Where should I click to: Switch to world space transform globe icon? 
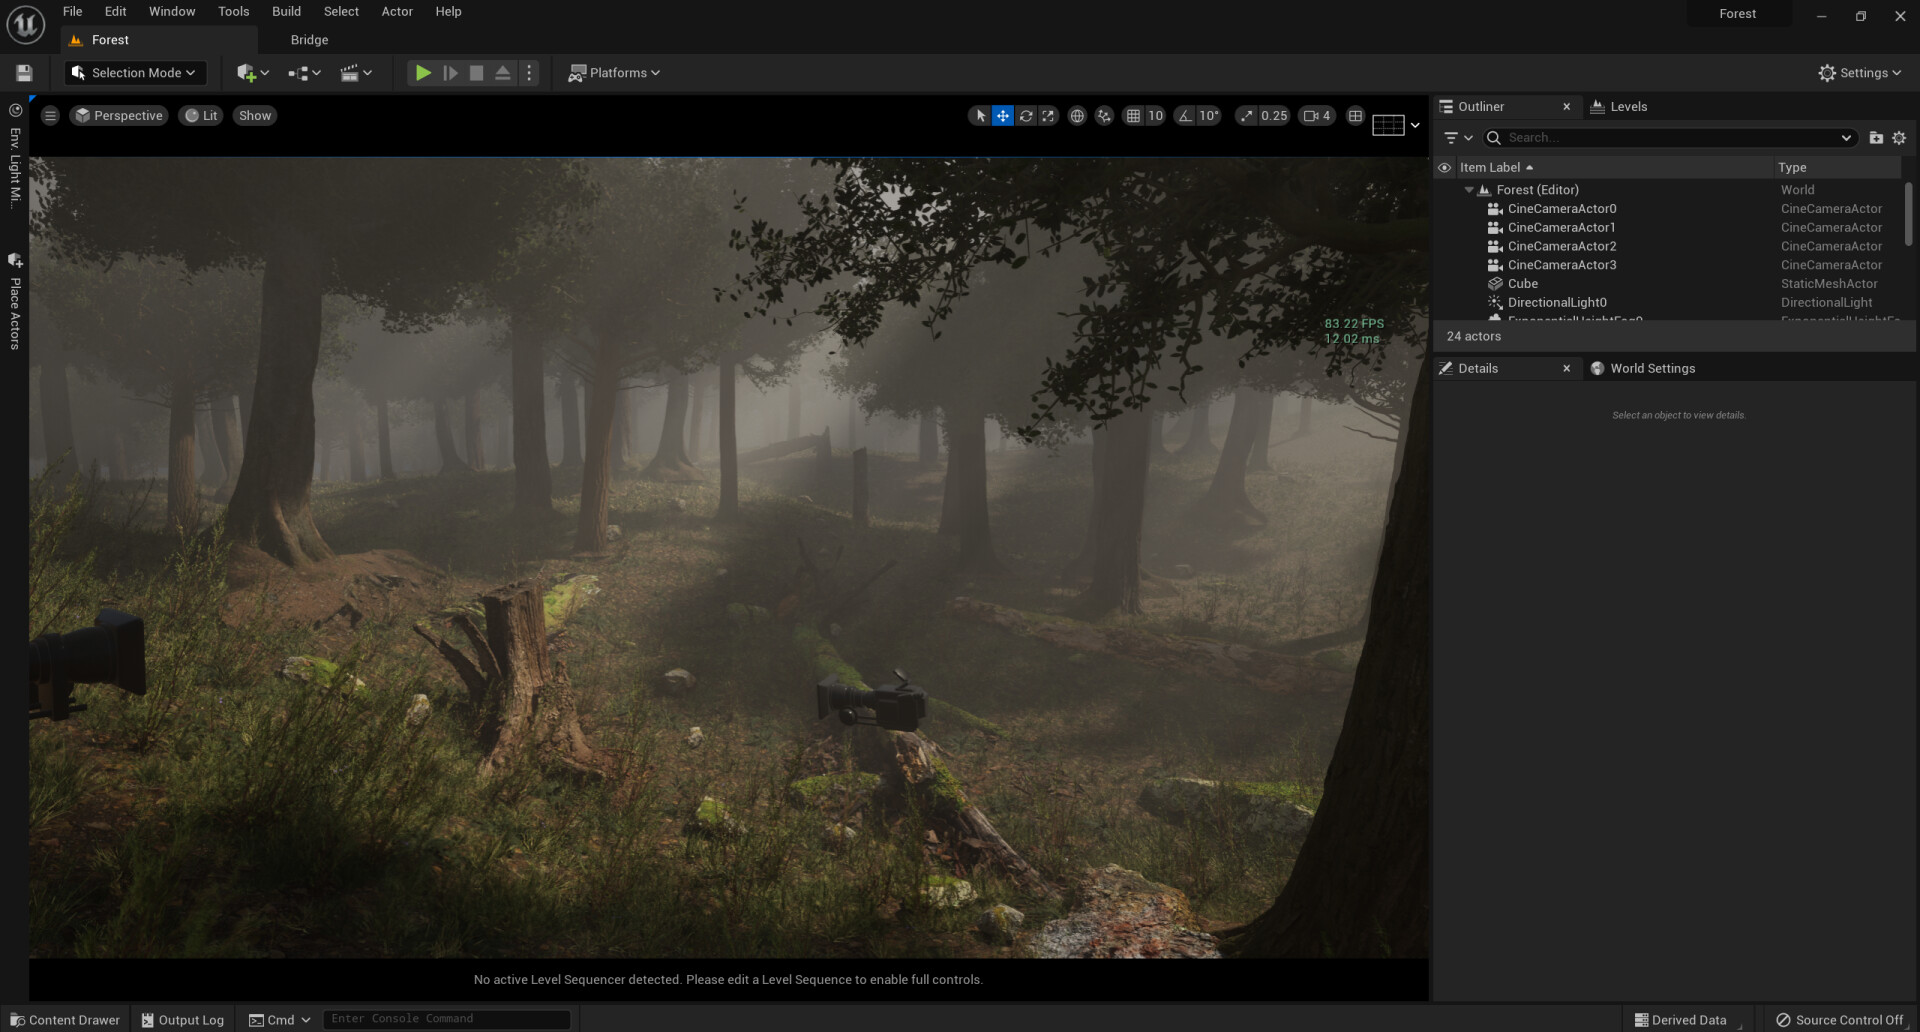click(x=1077, y=116)
